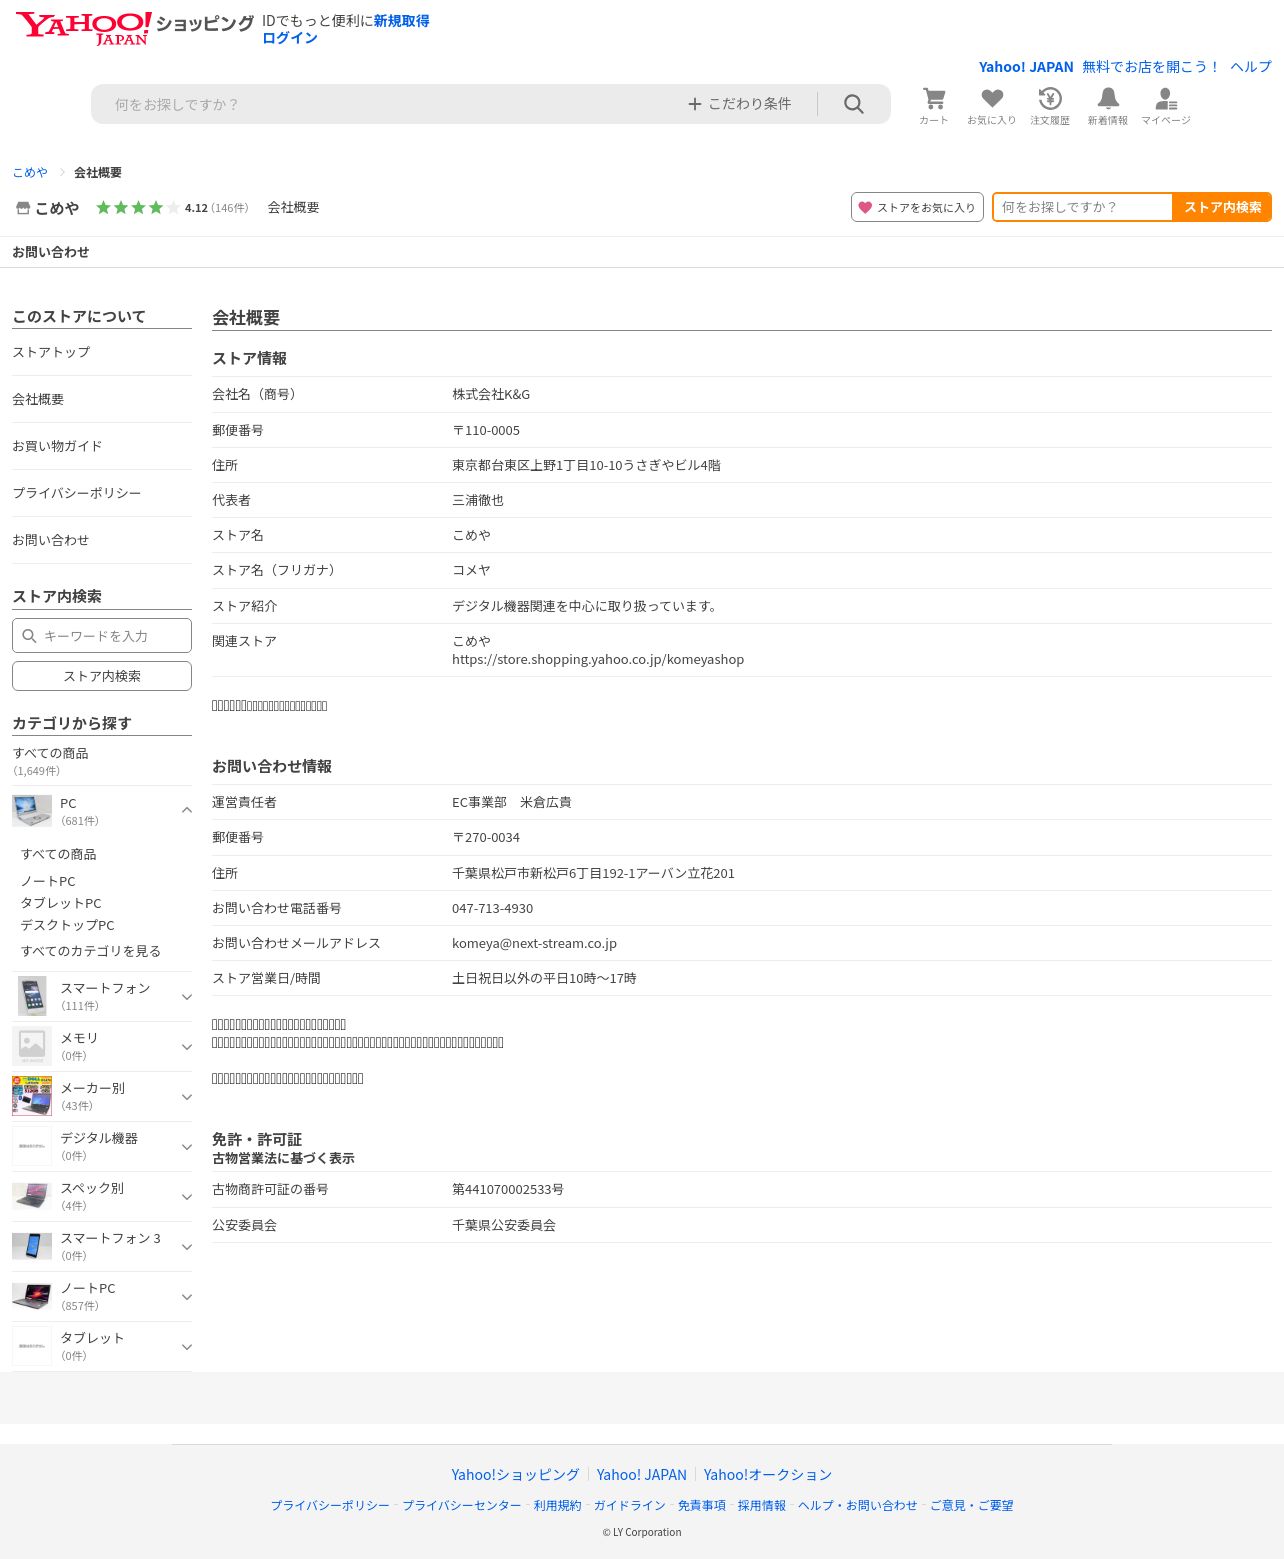
Task: Expand the ノートPC (857件) chevron
Action: click(x=186, y=1297)
